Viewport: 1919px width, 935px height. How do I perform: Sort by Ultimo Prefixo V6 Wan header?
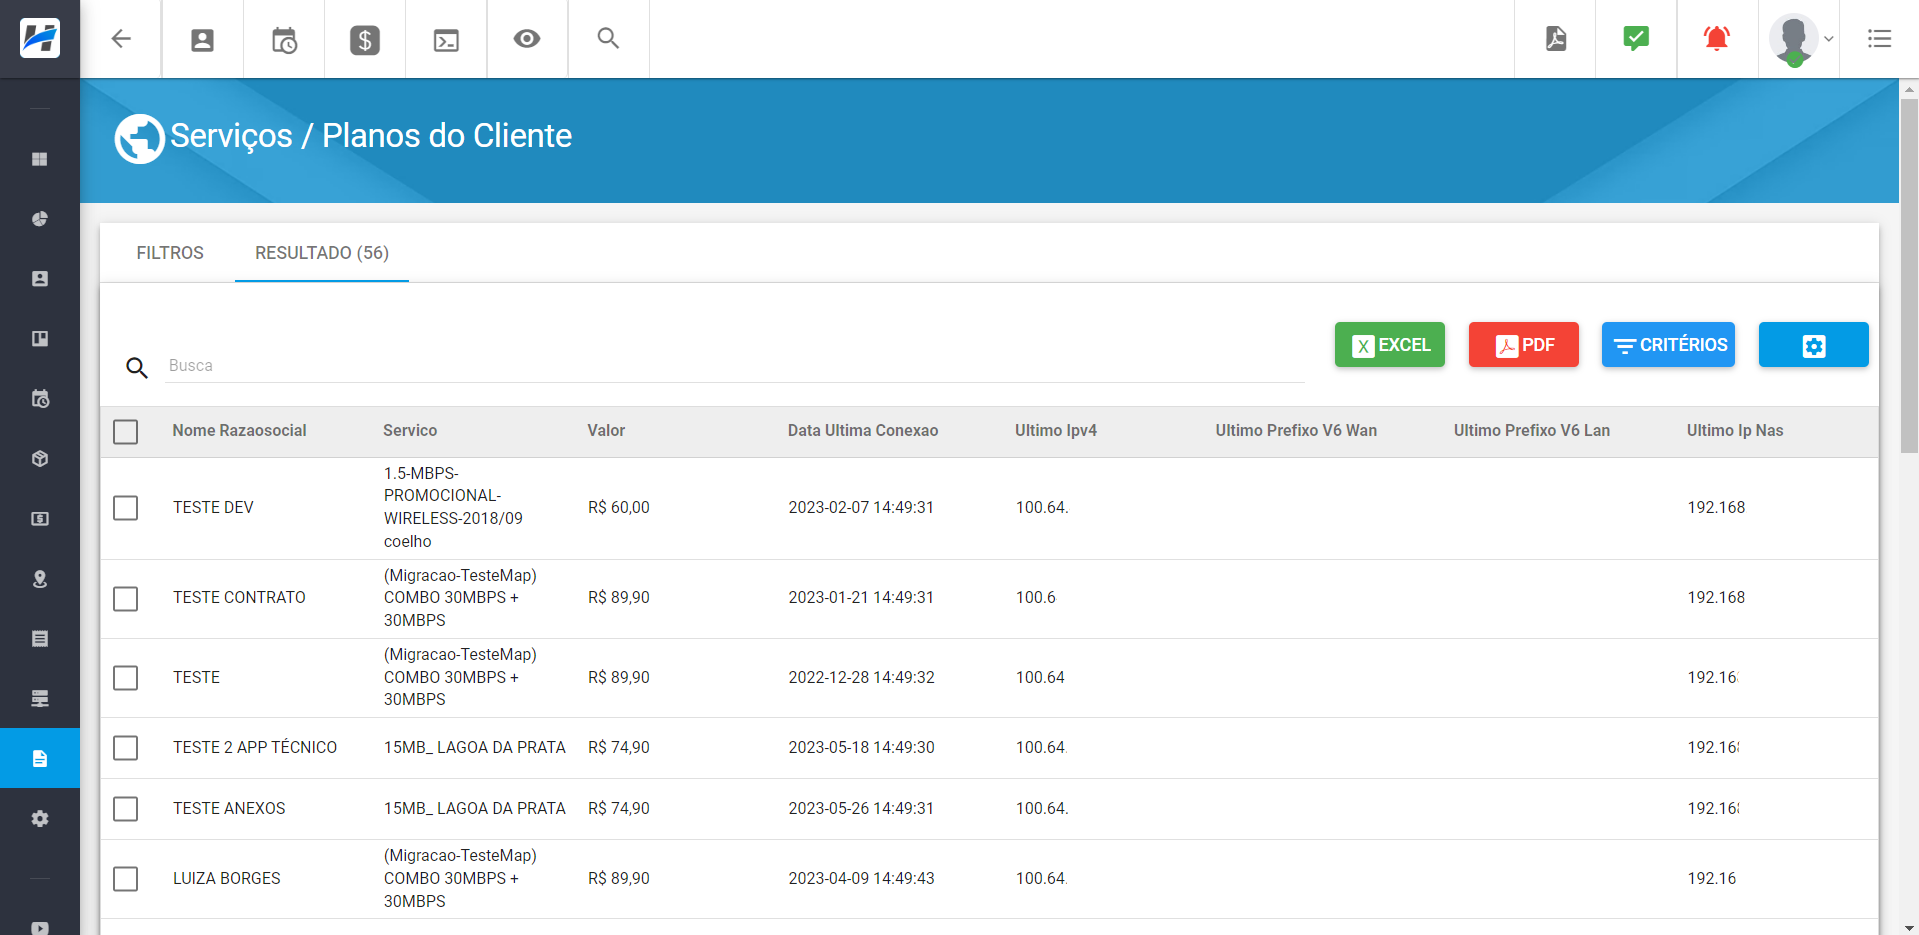(1296, 431)
